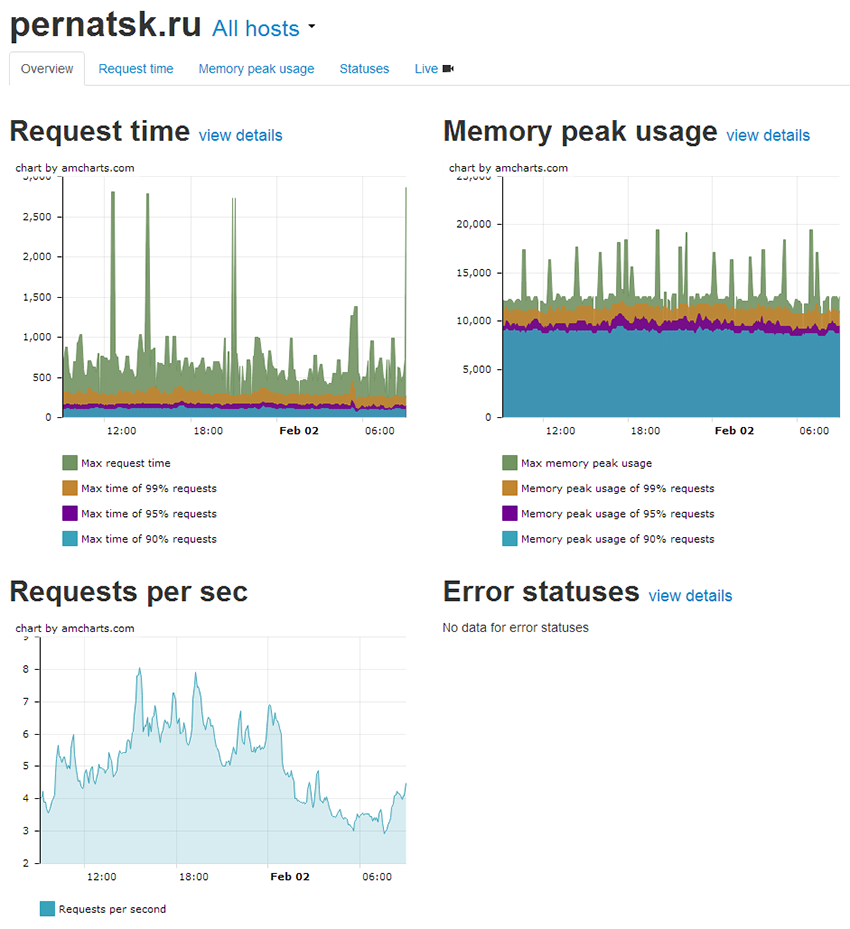Toggle Max request time legend swatch

pos(70,463)
